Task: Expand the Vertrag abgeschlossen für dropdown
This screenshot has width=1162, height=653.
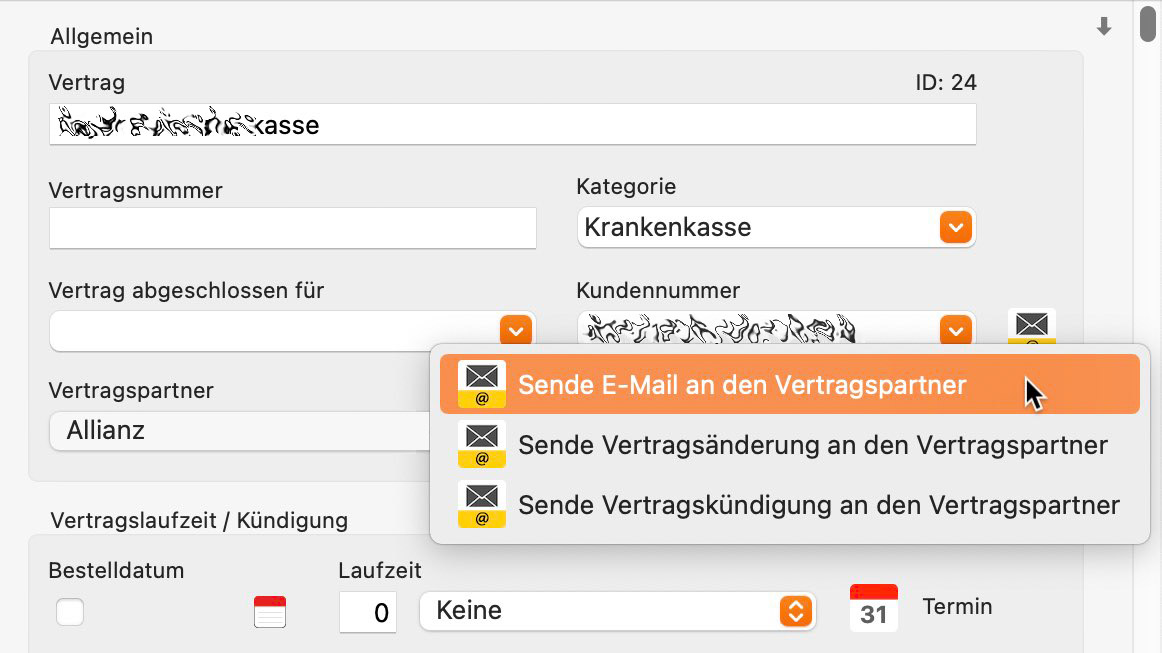Action: pyautogui.click(x=515, y=330)
